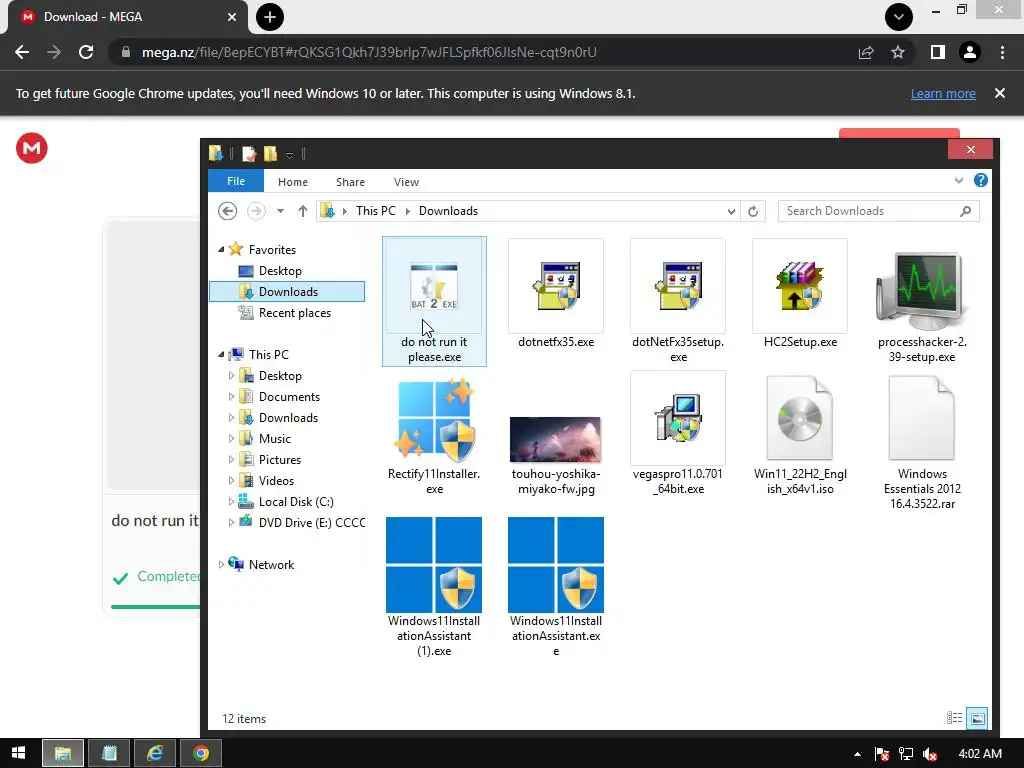
Task: Select the 'do not run it please.exe' file
Action: pyautogui.click(x=434, y=302)
